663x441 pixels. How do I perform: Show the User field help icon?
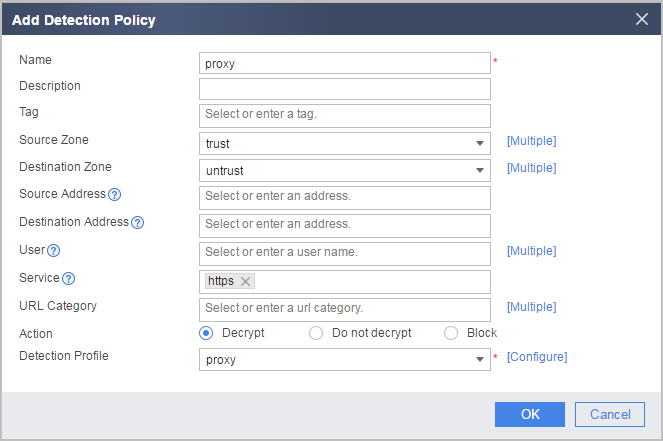point(53,251)
